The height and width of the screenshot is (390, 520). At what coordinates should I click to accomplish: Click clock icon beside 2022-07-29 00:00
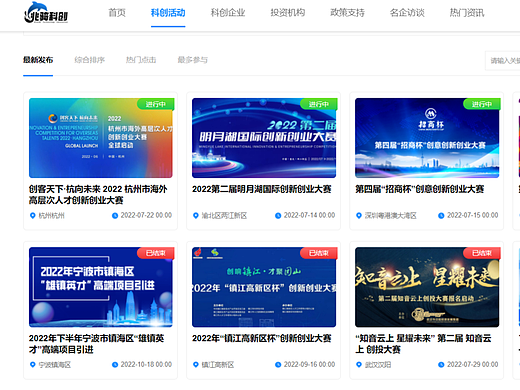tap(441, 365)
